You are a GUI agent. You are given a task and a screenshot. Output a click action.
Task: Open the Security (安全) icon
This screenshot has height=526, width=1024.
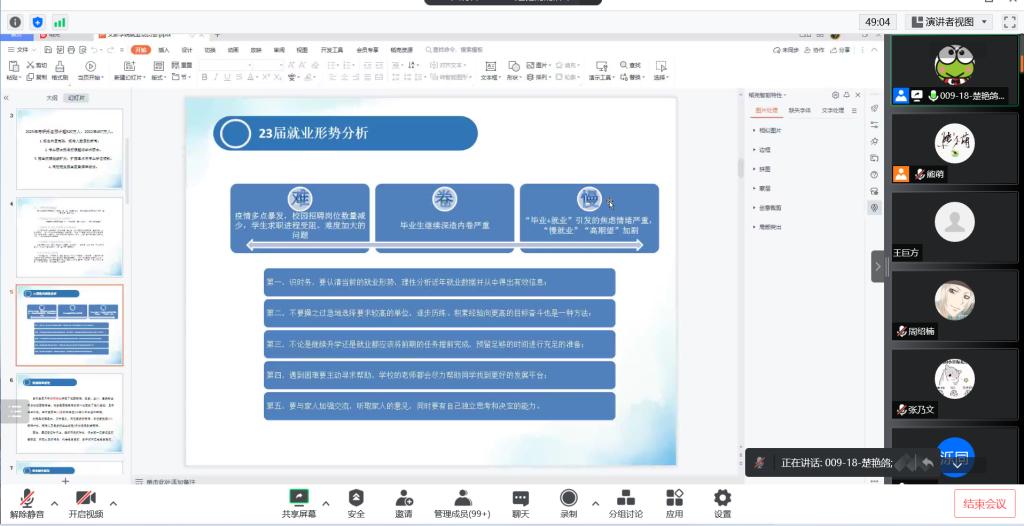[x=356, y=498]
